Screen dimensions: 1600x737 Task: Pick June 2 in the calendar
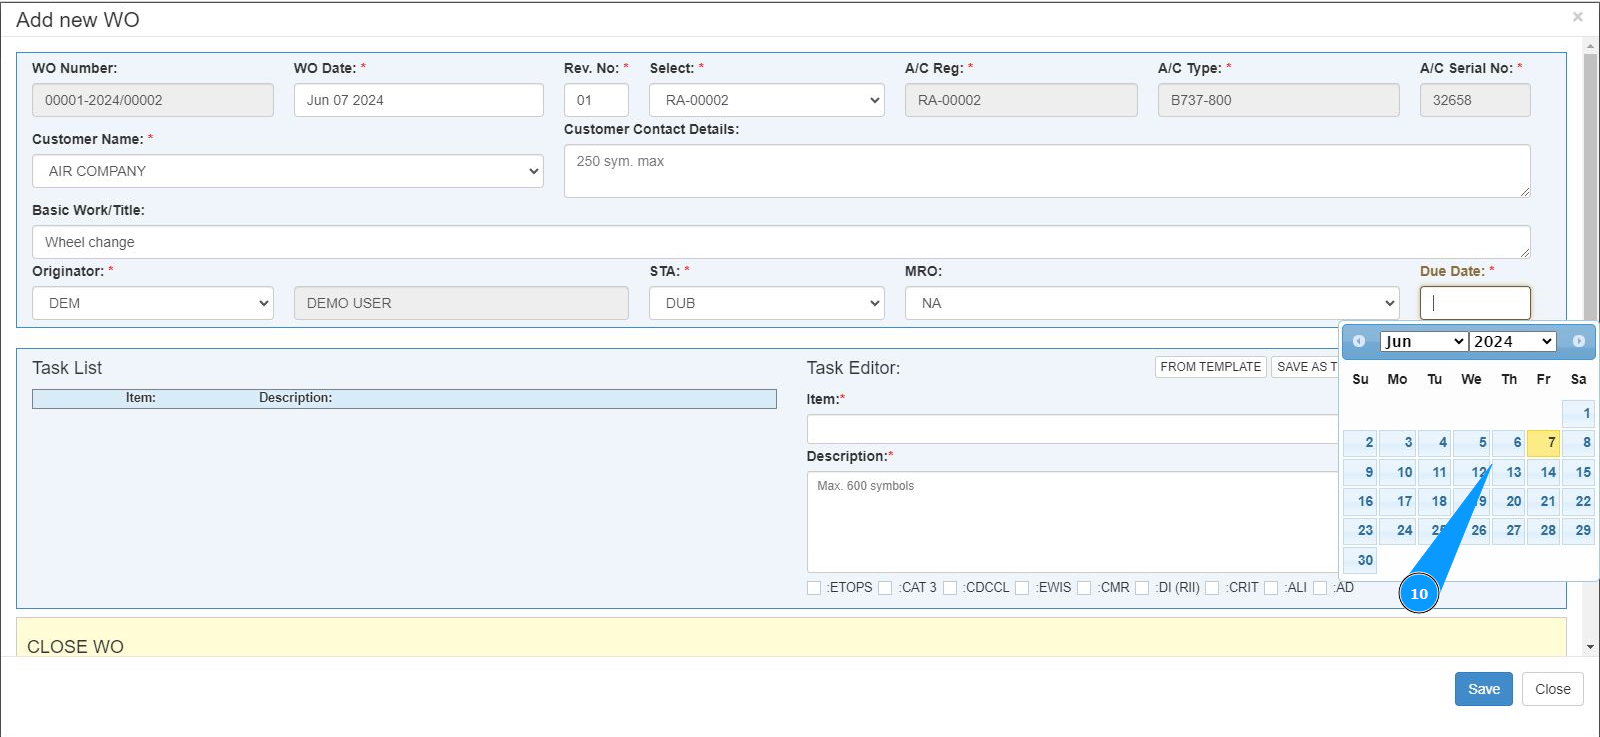[1360, 442]
